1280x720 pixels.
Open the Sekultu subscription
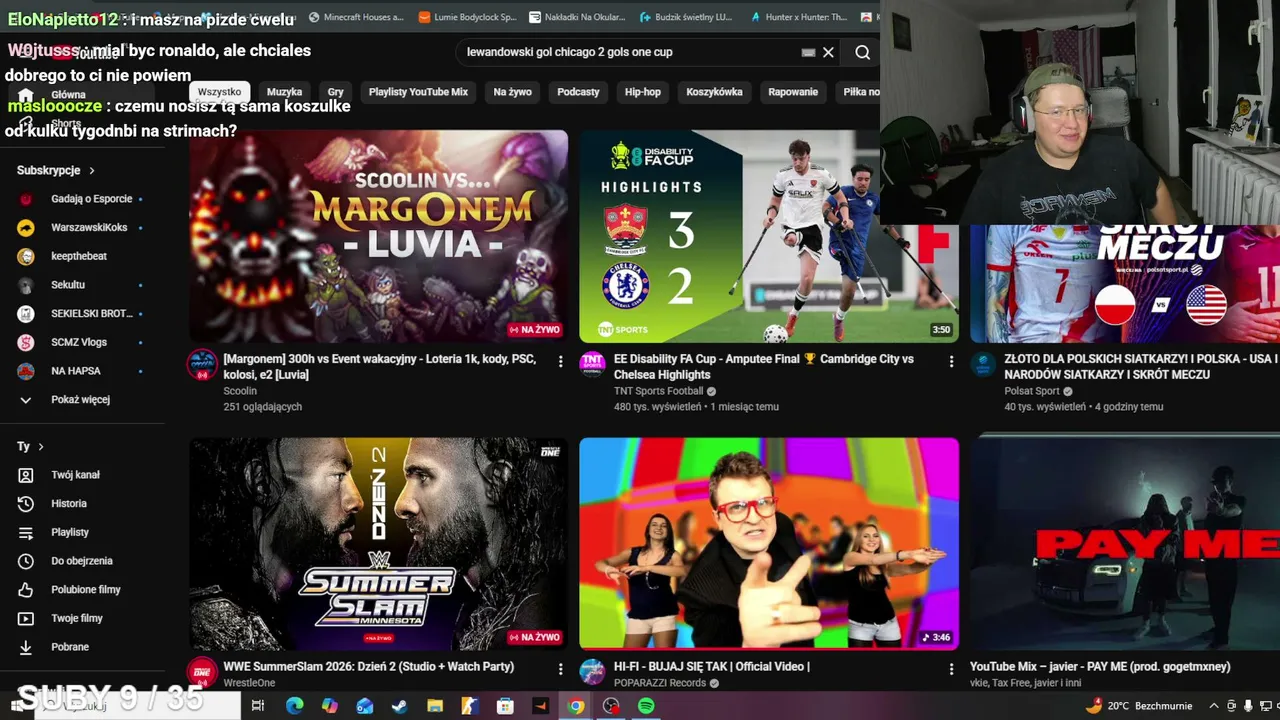point(68,285)
